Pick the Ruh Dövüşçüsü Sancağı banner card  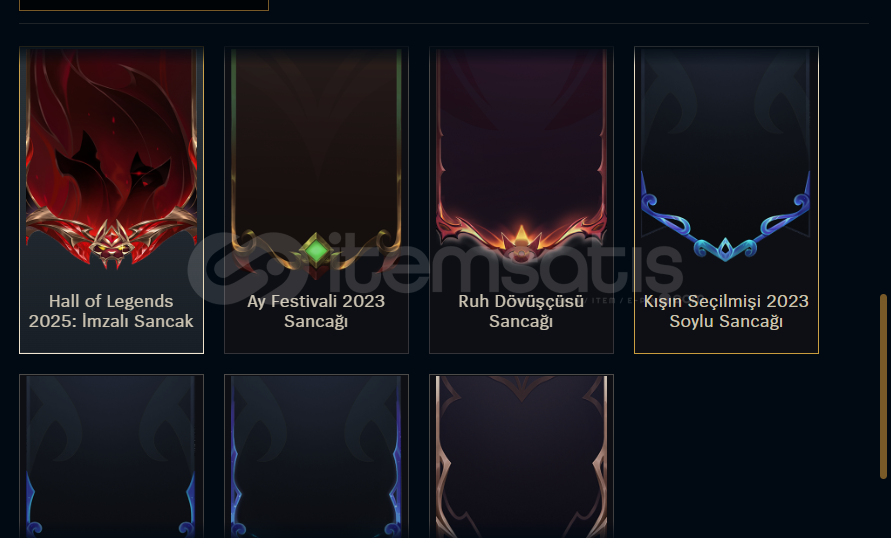pyautogui.click(x=521, y=200)
